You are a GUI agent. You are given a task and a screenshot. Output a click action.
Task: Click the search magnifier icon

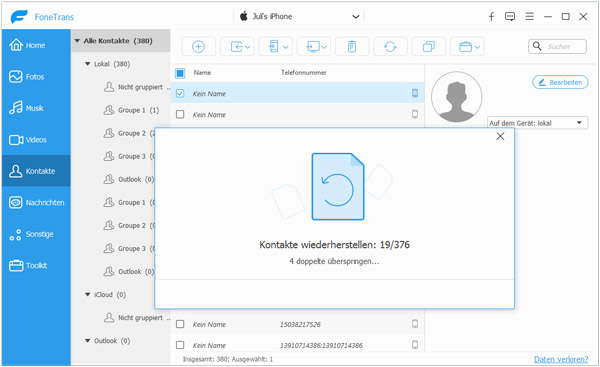point(537,46)
